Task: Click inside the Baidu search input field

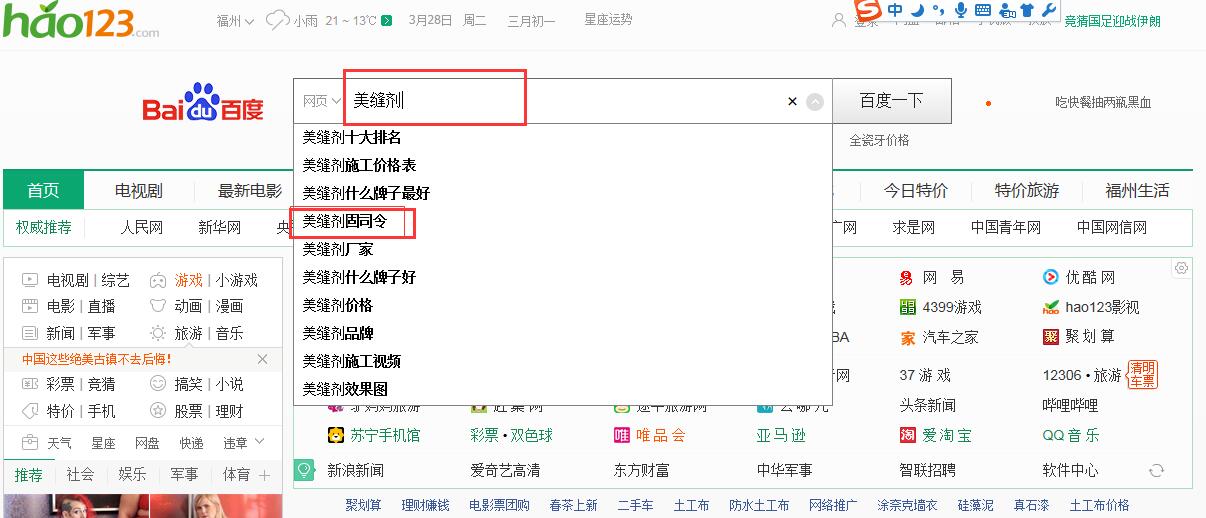Action: (565, 101)
